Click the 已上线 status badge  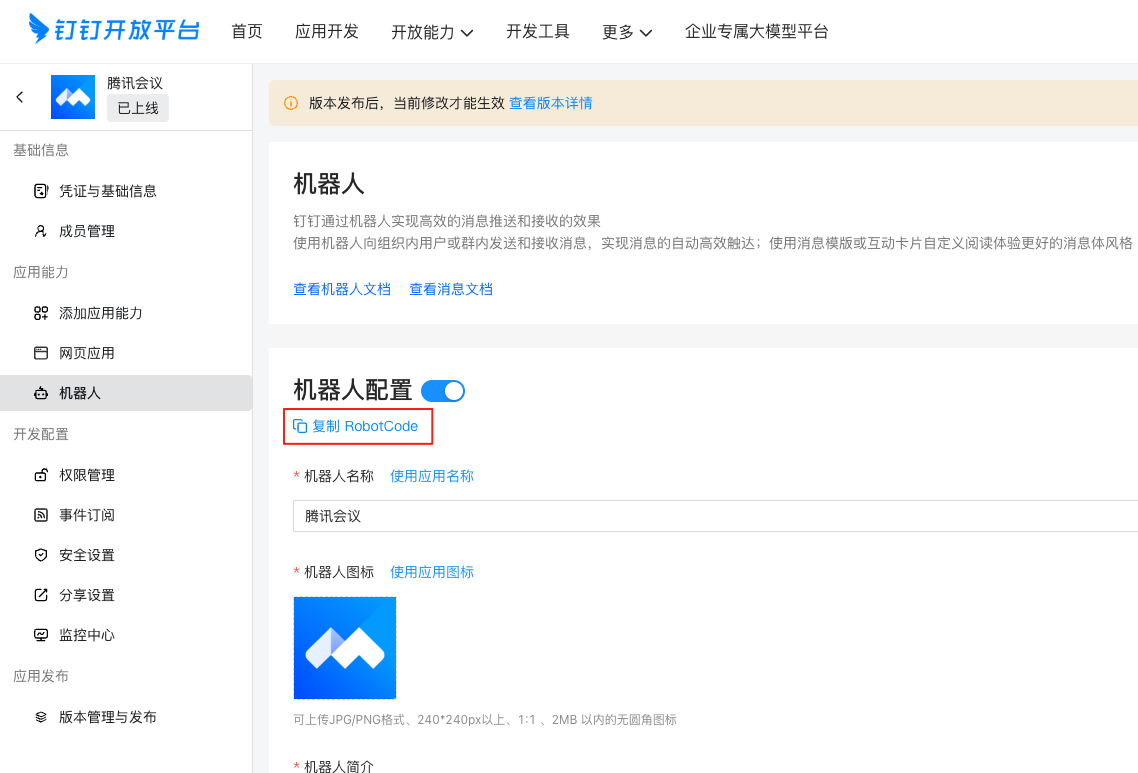[138, 107]
